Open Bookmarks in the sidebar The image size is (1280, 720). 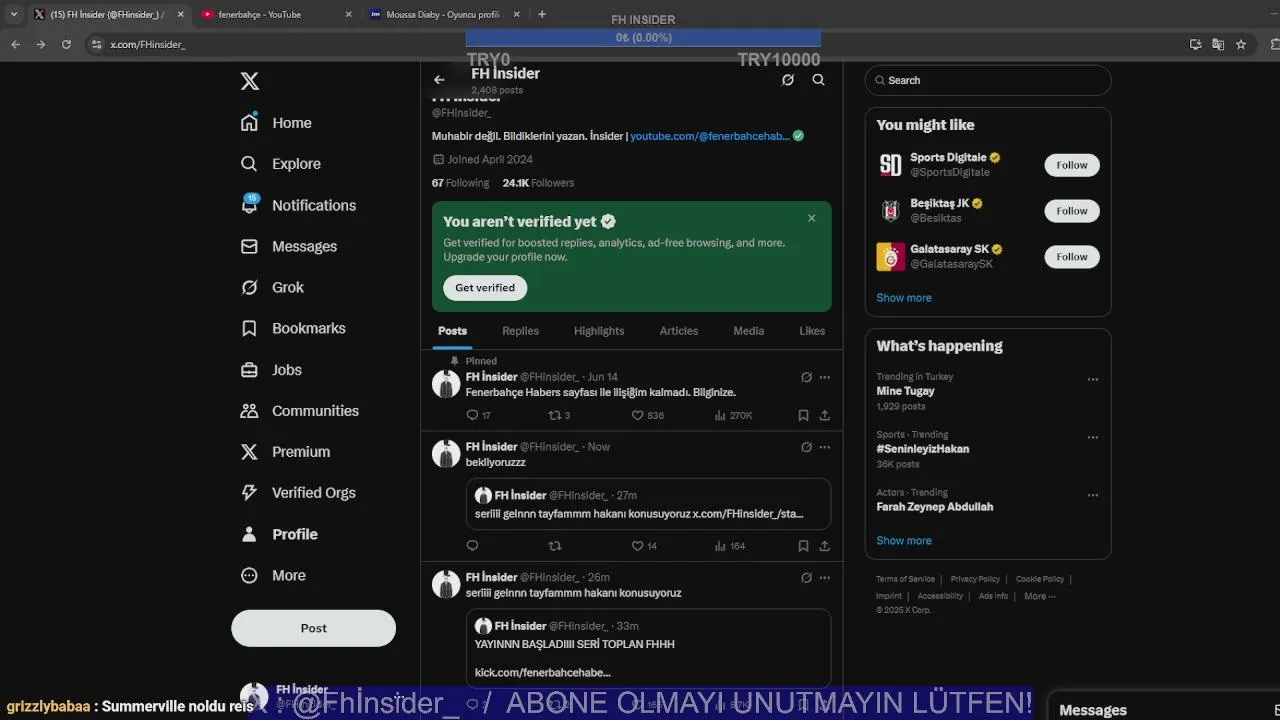[293, 328]
